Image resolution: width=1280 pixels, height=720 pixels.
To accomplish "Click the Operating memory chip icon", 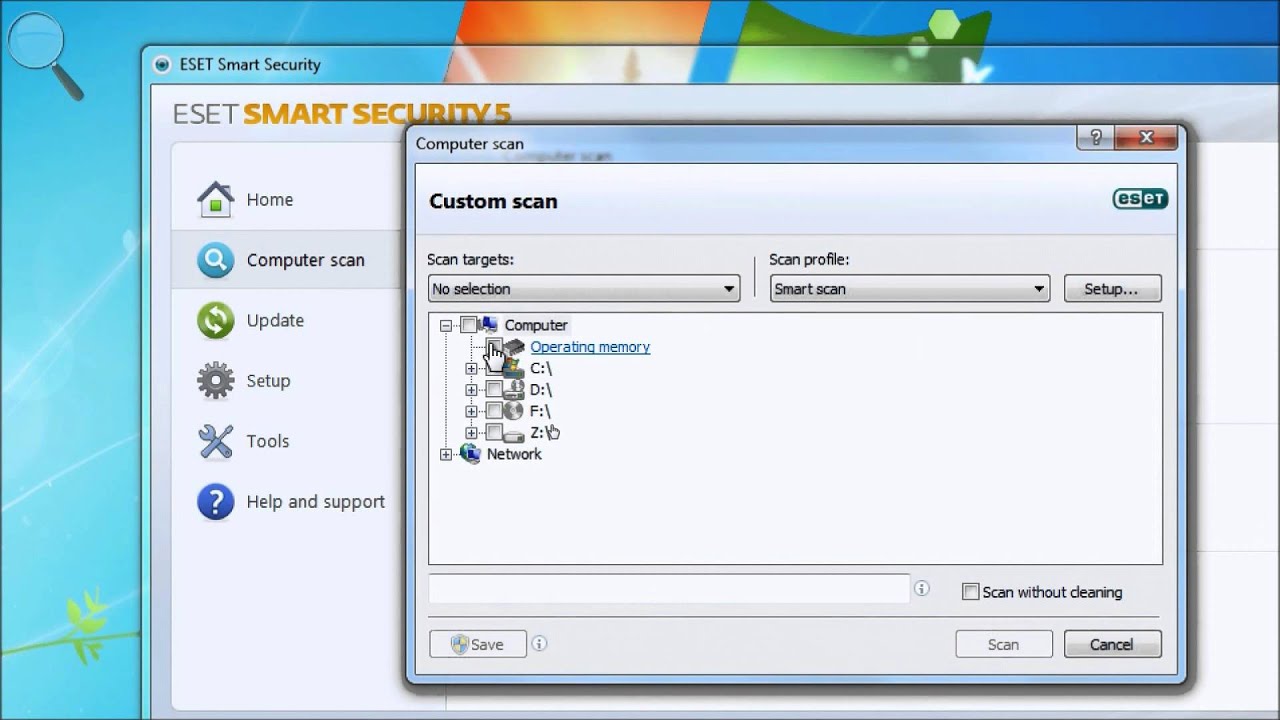I will click(515, 347).
